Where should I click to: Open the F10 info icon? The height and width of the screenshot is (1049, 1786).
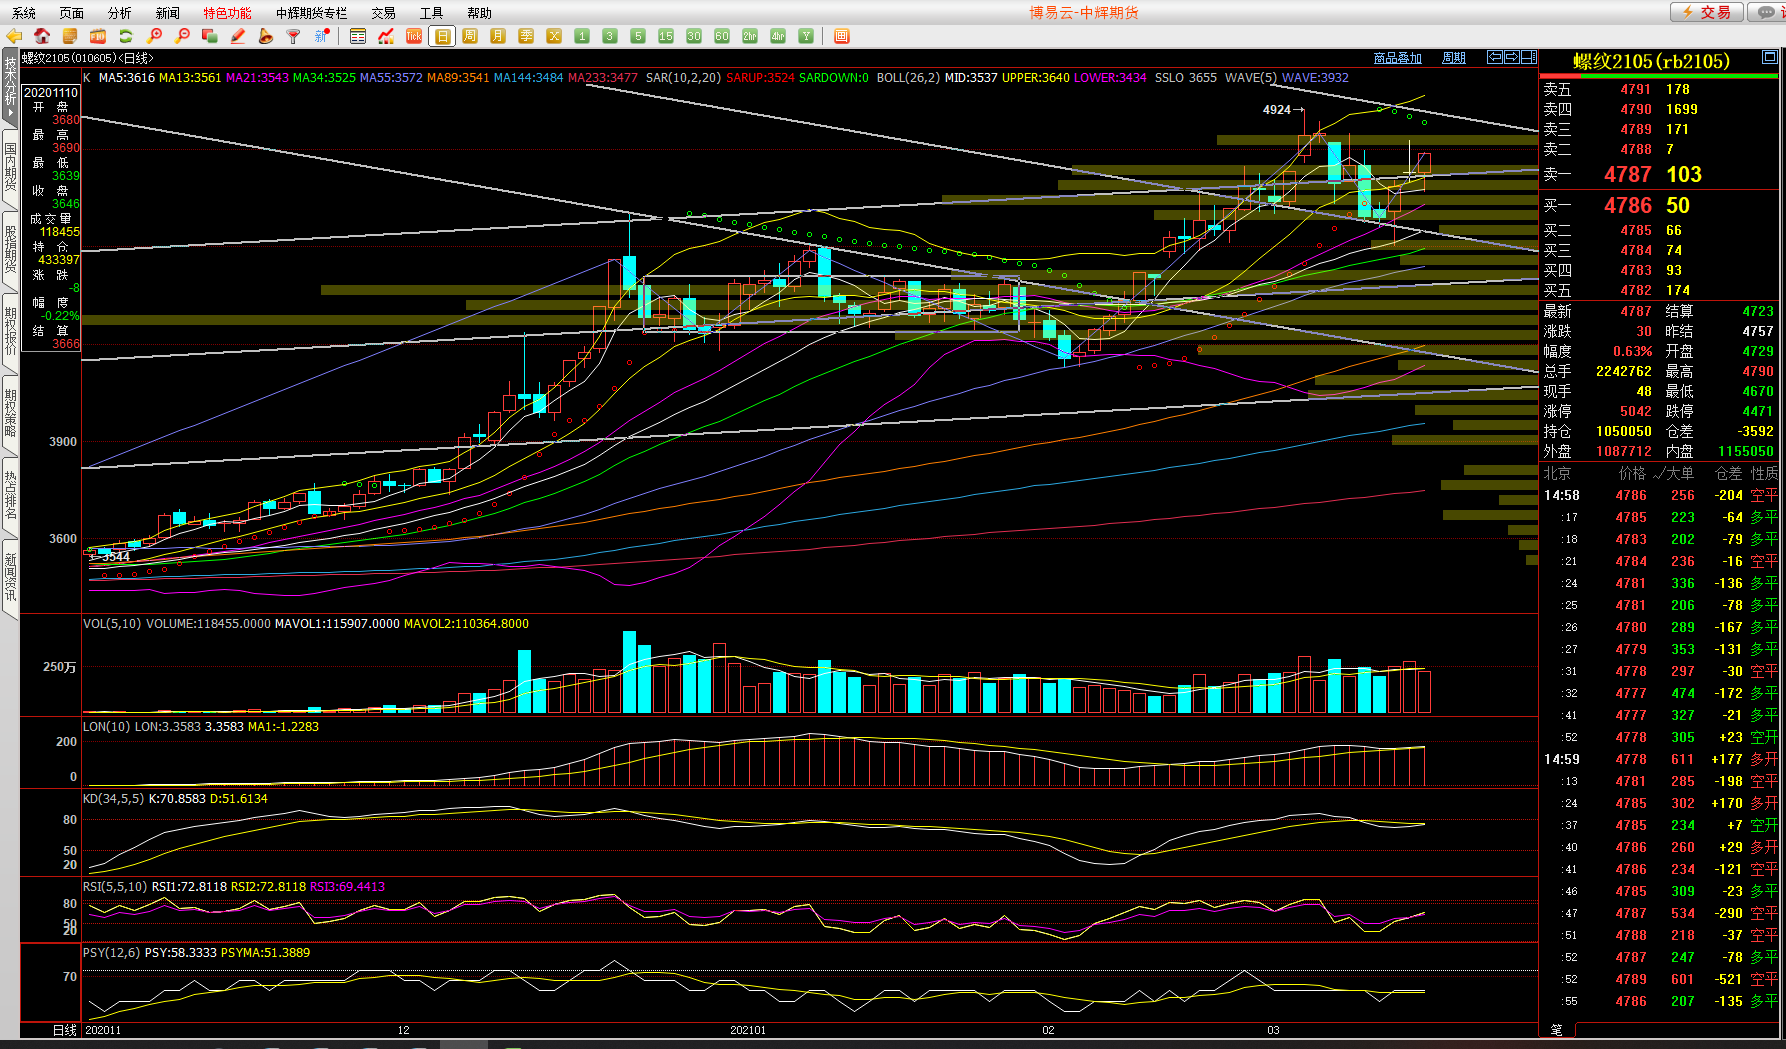coord(98,36)
